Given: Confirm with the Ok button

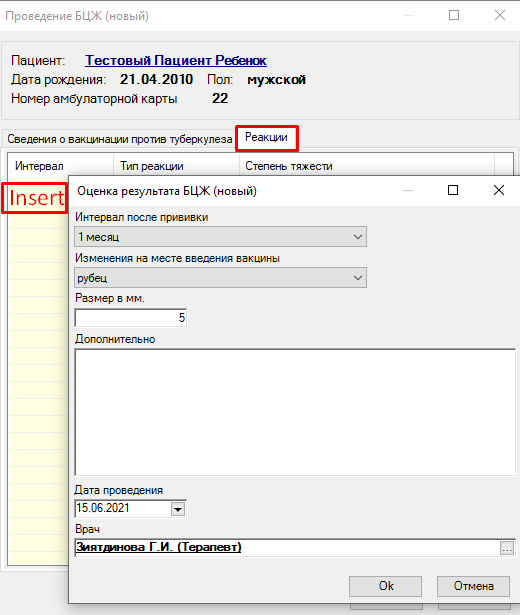Looking at the screenshot, I should tap(385, 586).
